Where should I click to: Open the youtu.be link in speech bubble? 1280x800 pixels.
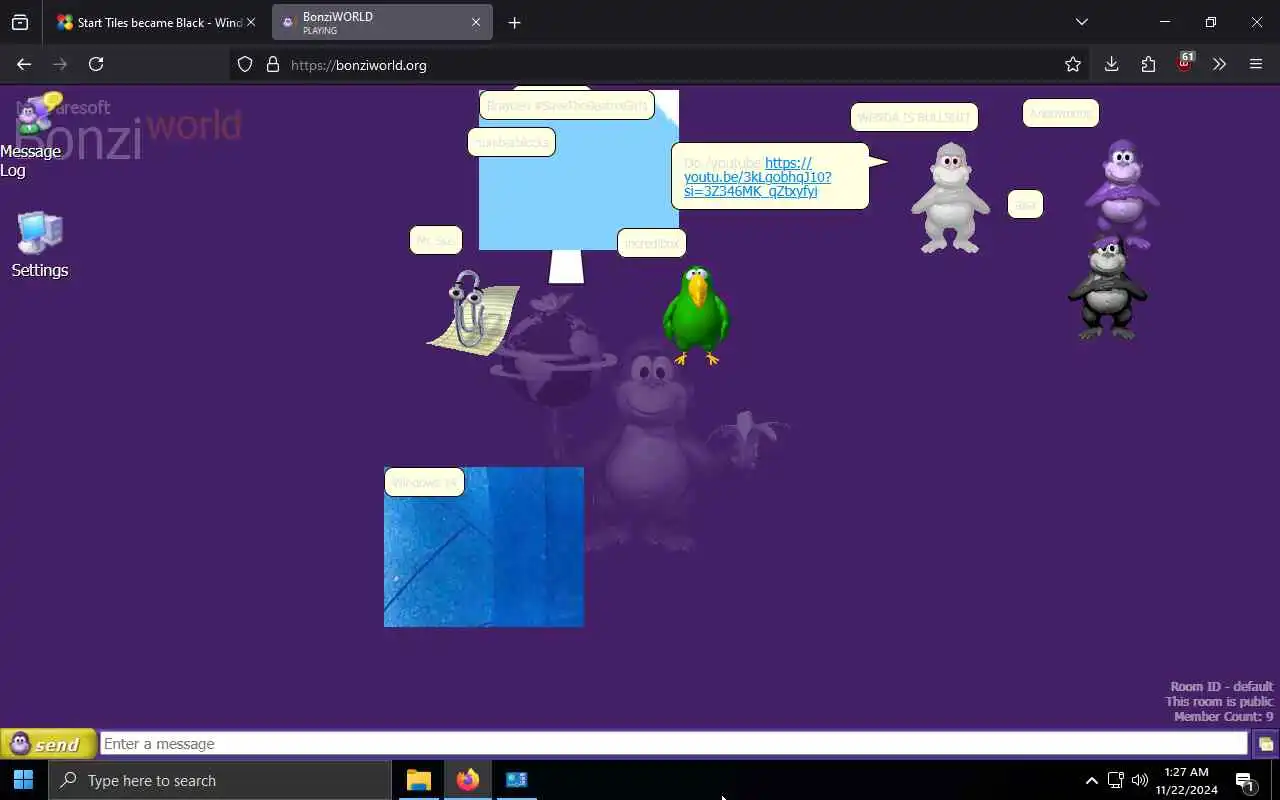tap(757, 177)
